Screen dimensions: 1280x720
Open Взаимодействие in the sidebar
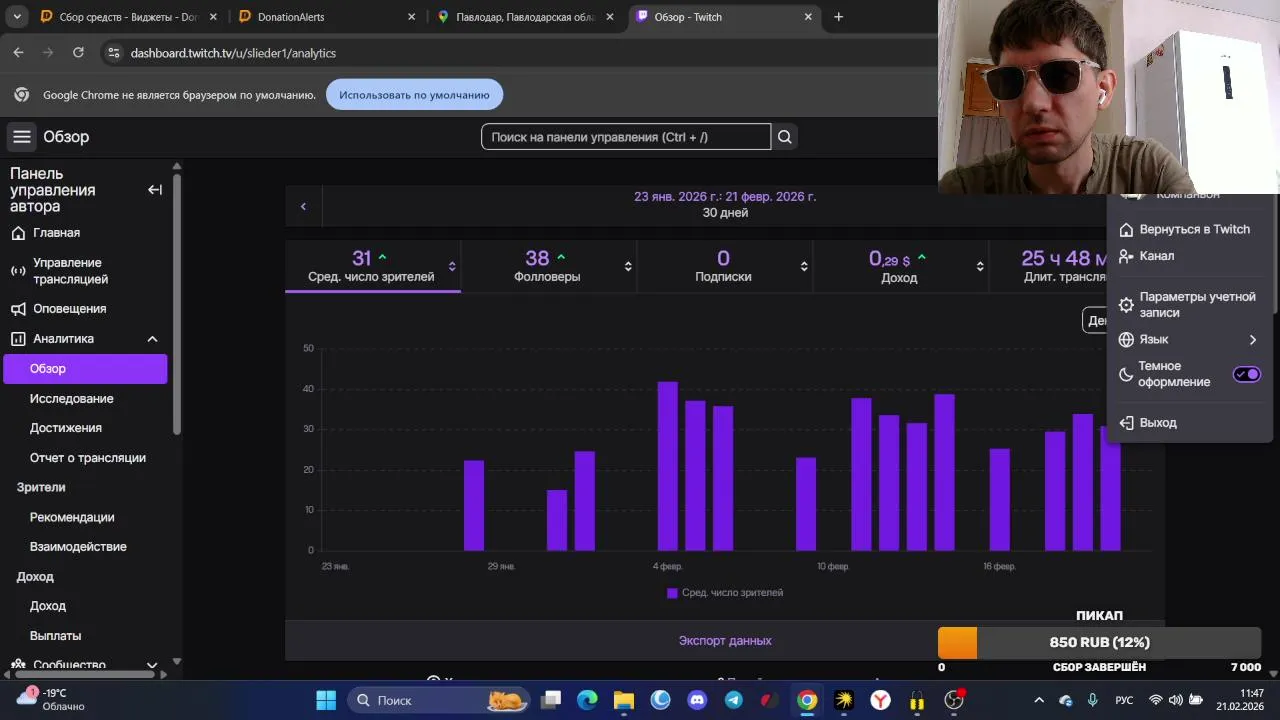[78, 547]
